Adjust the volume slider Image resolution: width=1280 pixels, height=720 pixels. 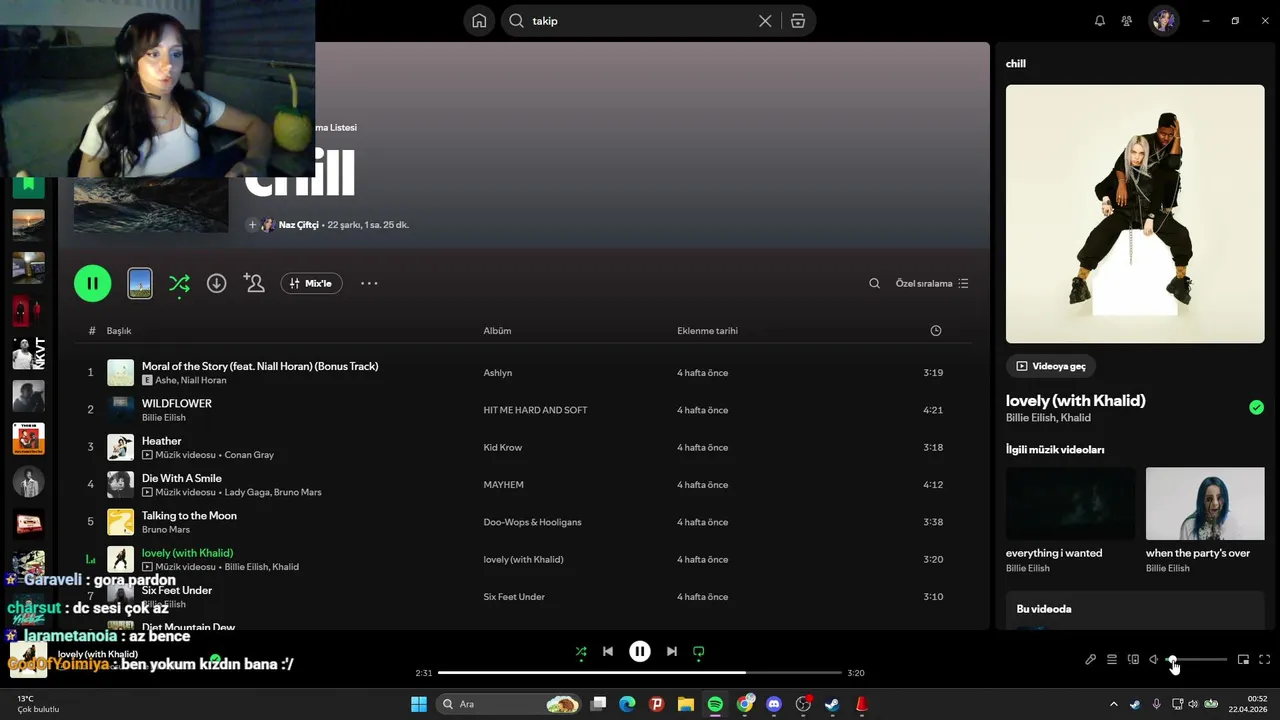[1197, 660]
